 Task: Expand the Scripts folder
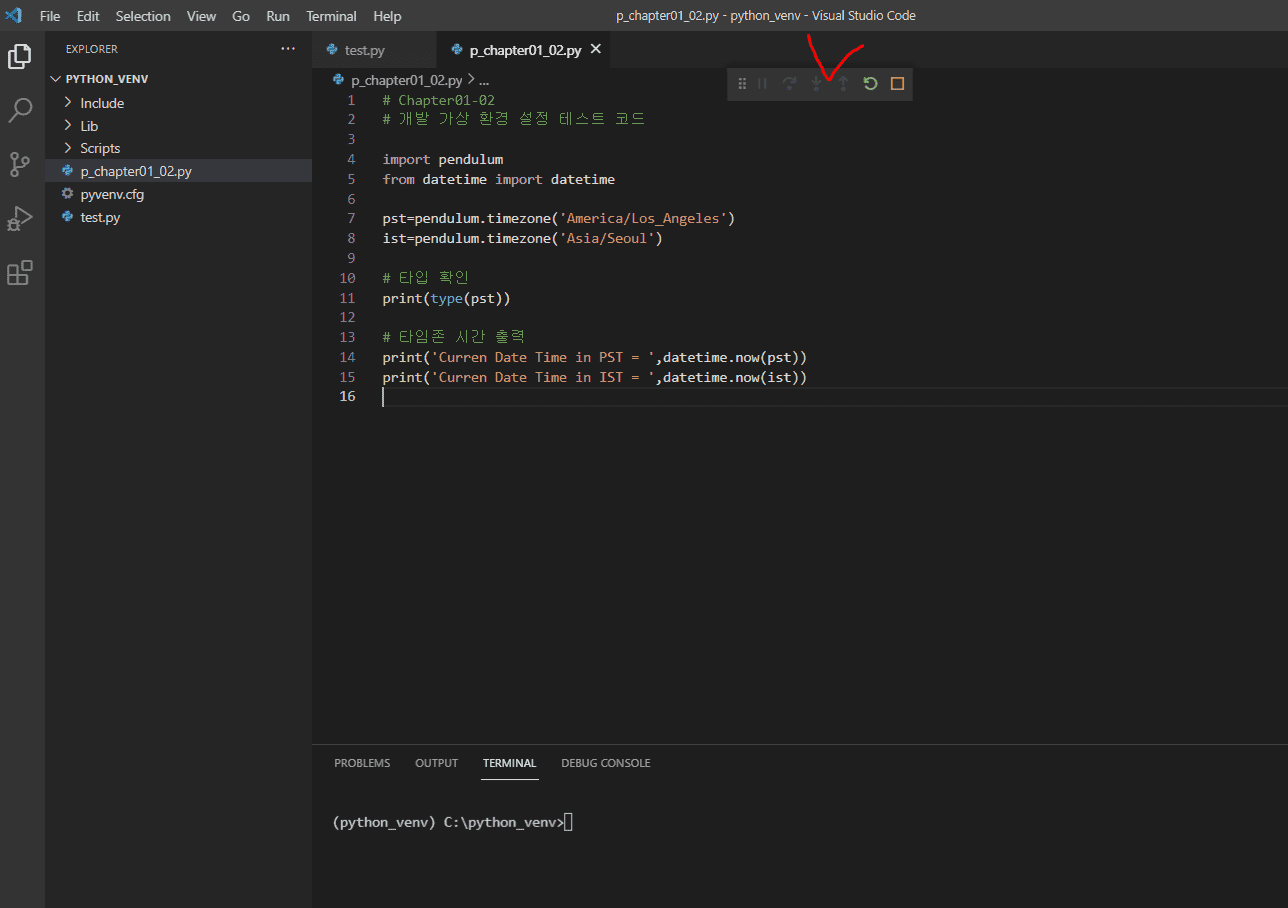100,148
